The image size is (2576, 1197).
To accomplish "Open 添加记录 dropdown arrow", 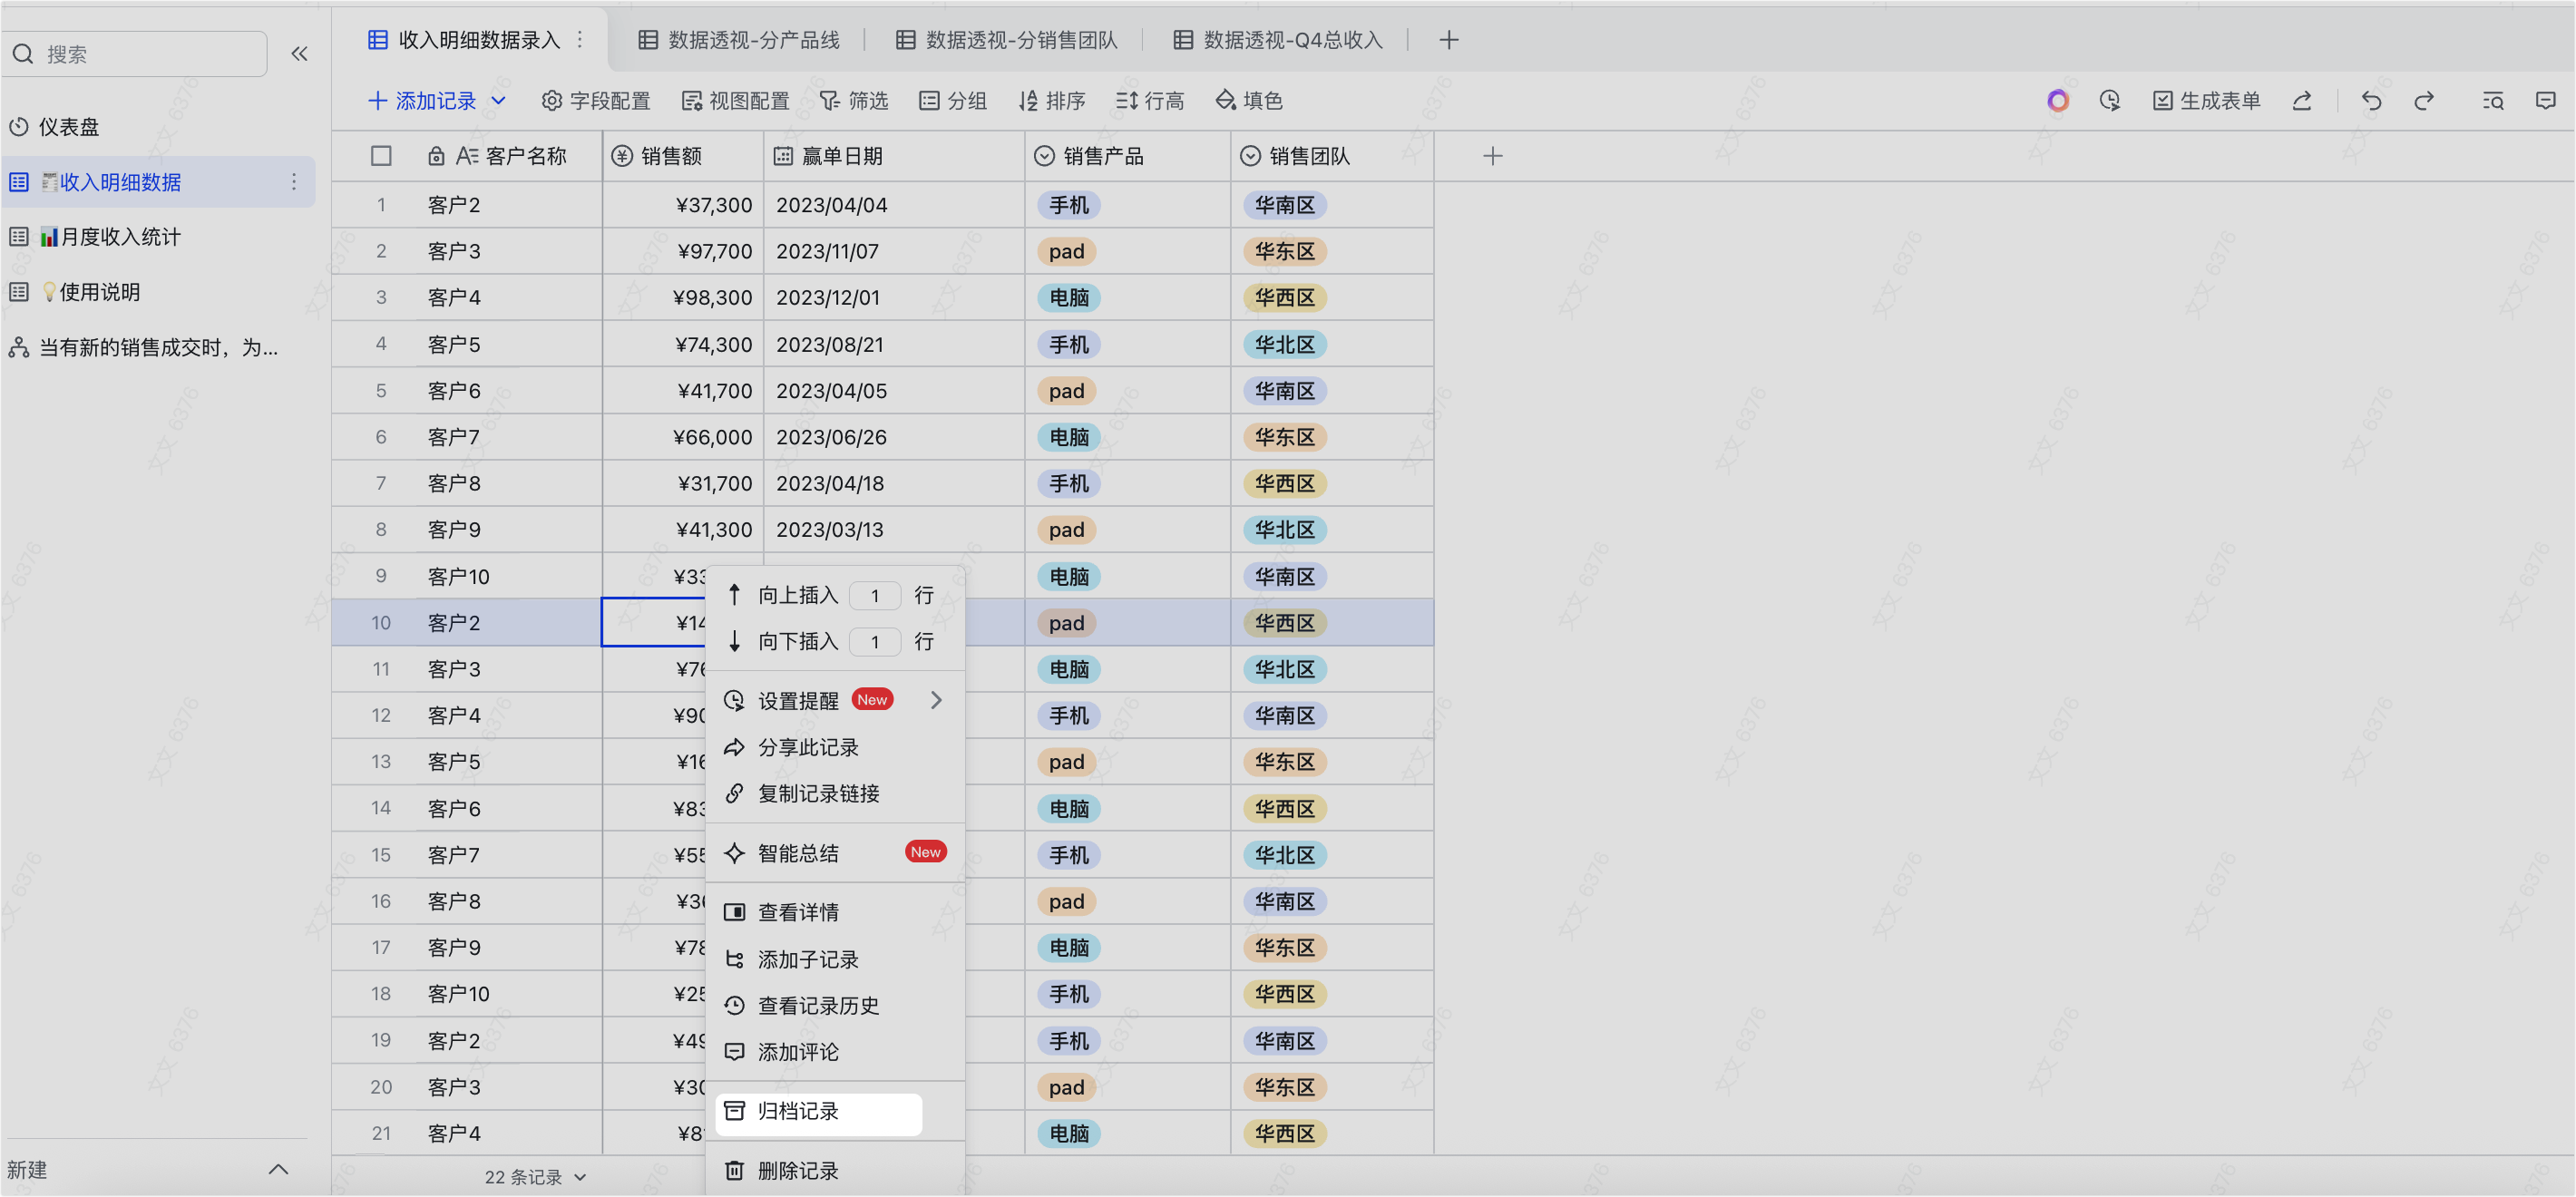I will (499, 101).
